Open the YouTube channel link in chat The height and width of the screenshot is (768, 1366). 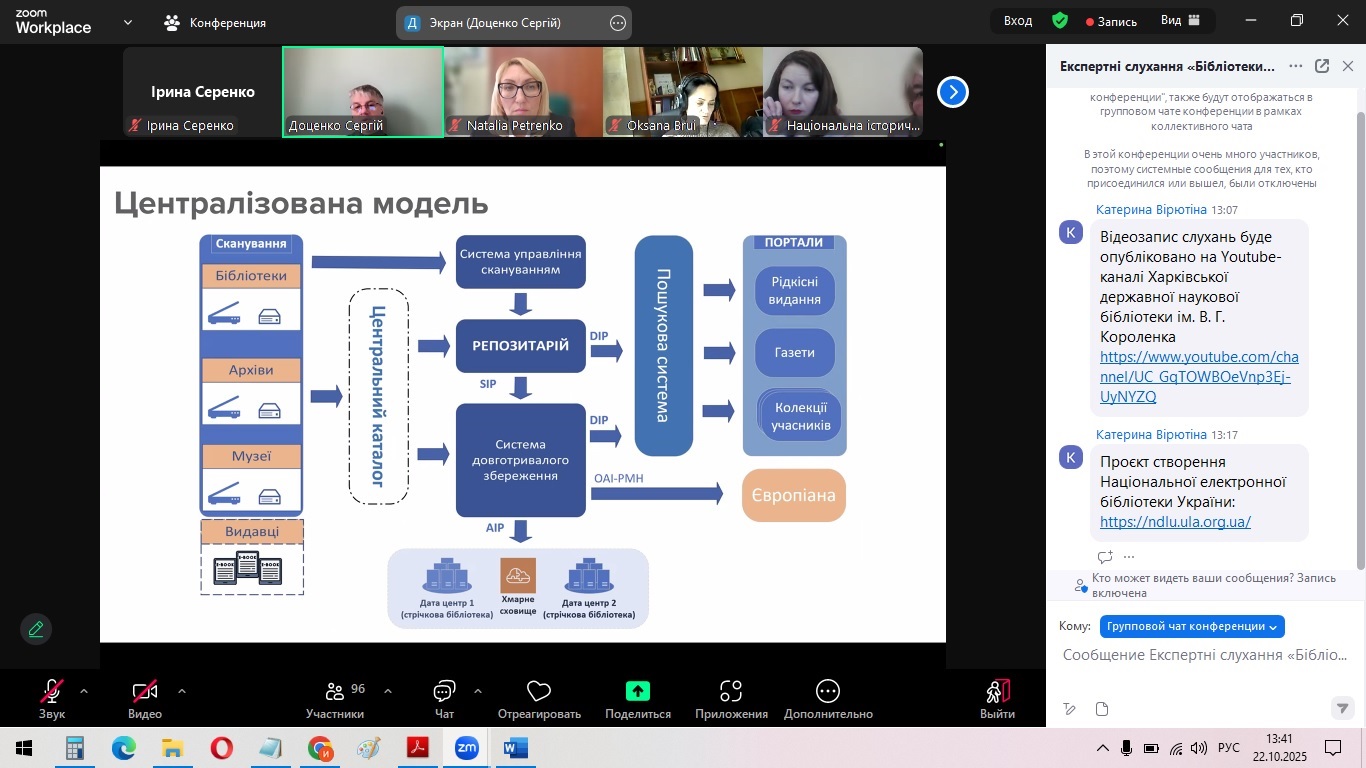[x=1198, y=377]
